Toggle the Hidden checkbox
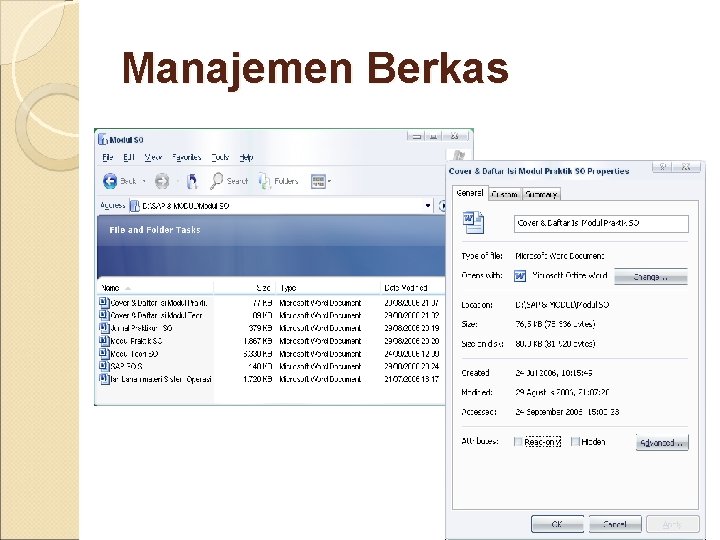The image size is (720, 540). pos(575,442)
